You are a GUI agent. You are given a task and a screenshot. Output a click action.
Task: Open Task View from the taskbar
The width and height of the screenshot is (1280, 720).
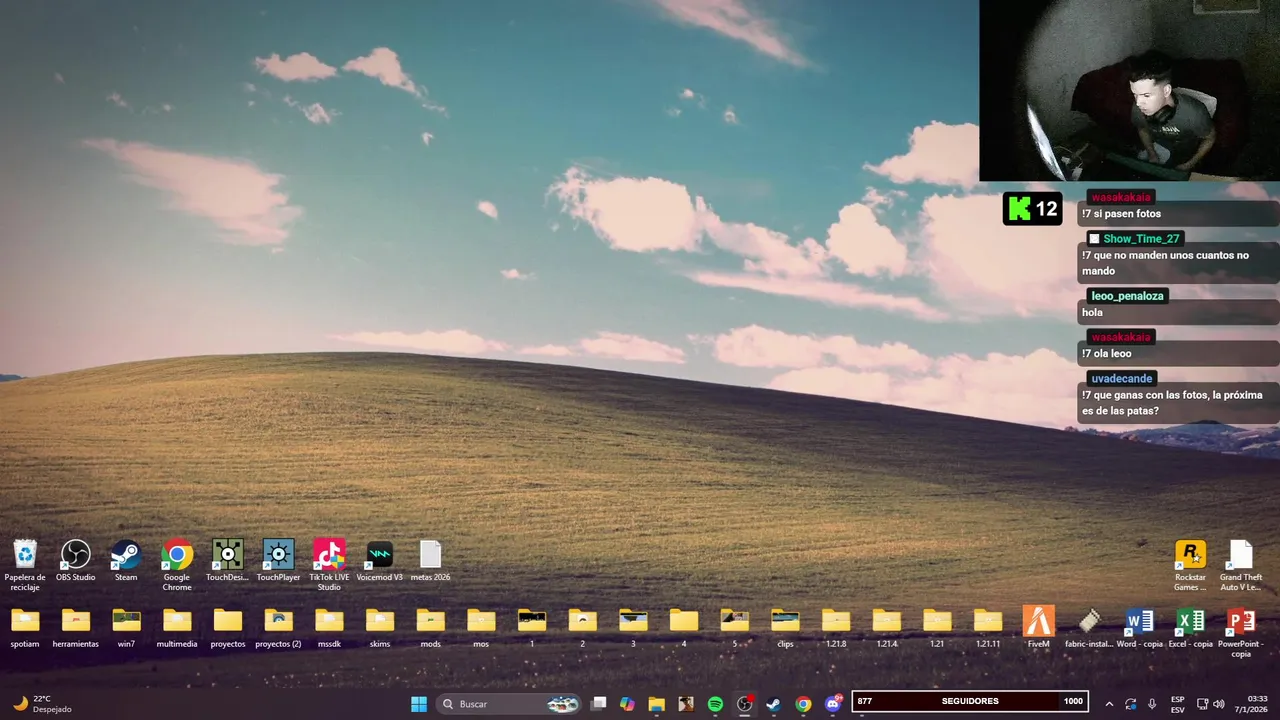[599, 704]
